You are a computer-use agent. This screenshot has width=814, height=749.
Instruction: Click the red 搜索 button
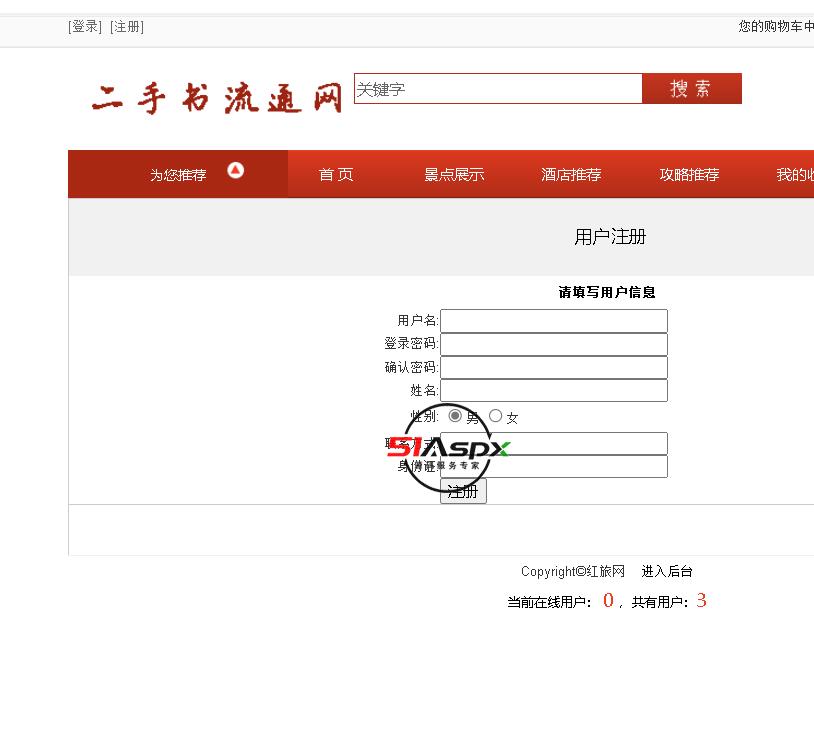pyautogui.click(x=692, y=89)
